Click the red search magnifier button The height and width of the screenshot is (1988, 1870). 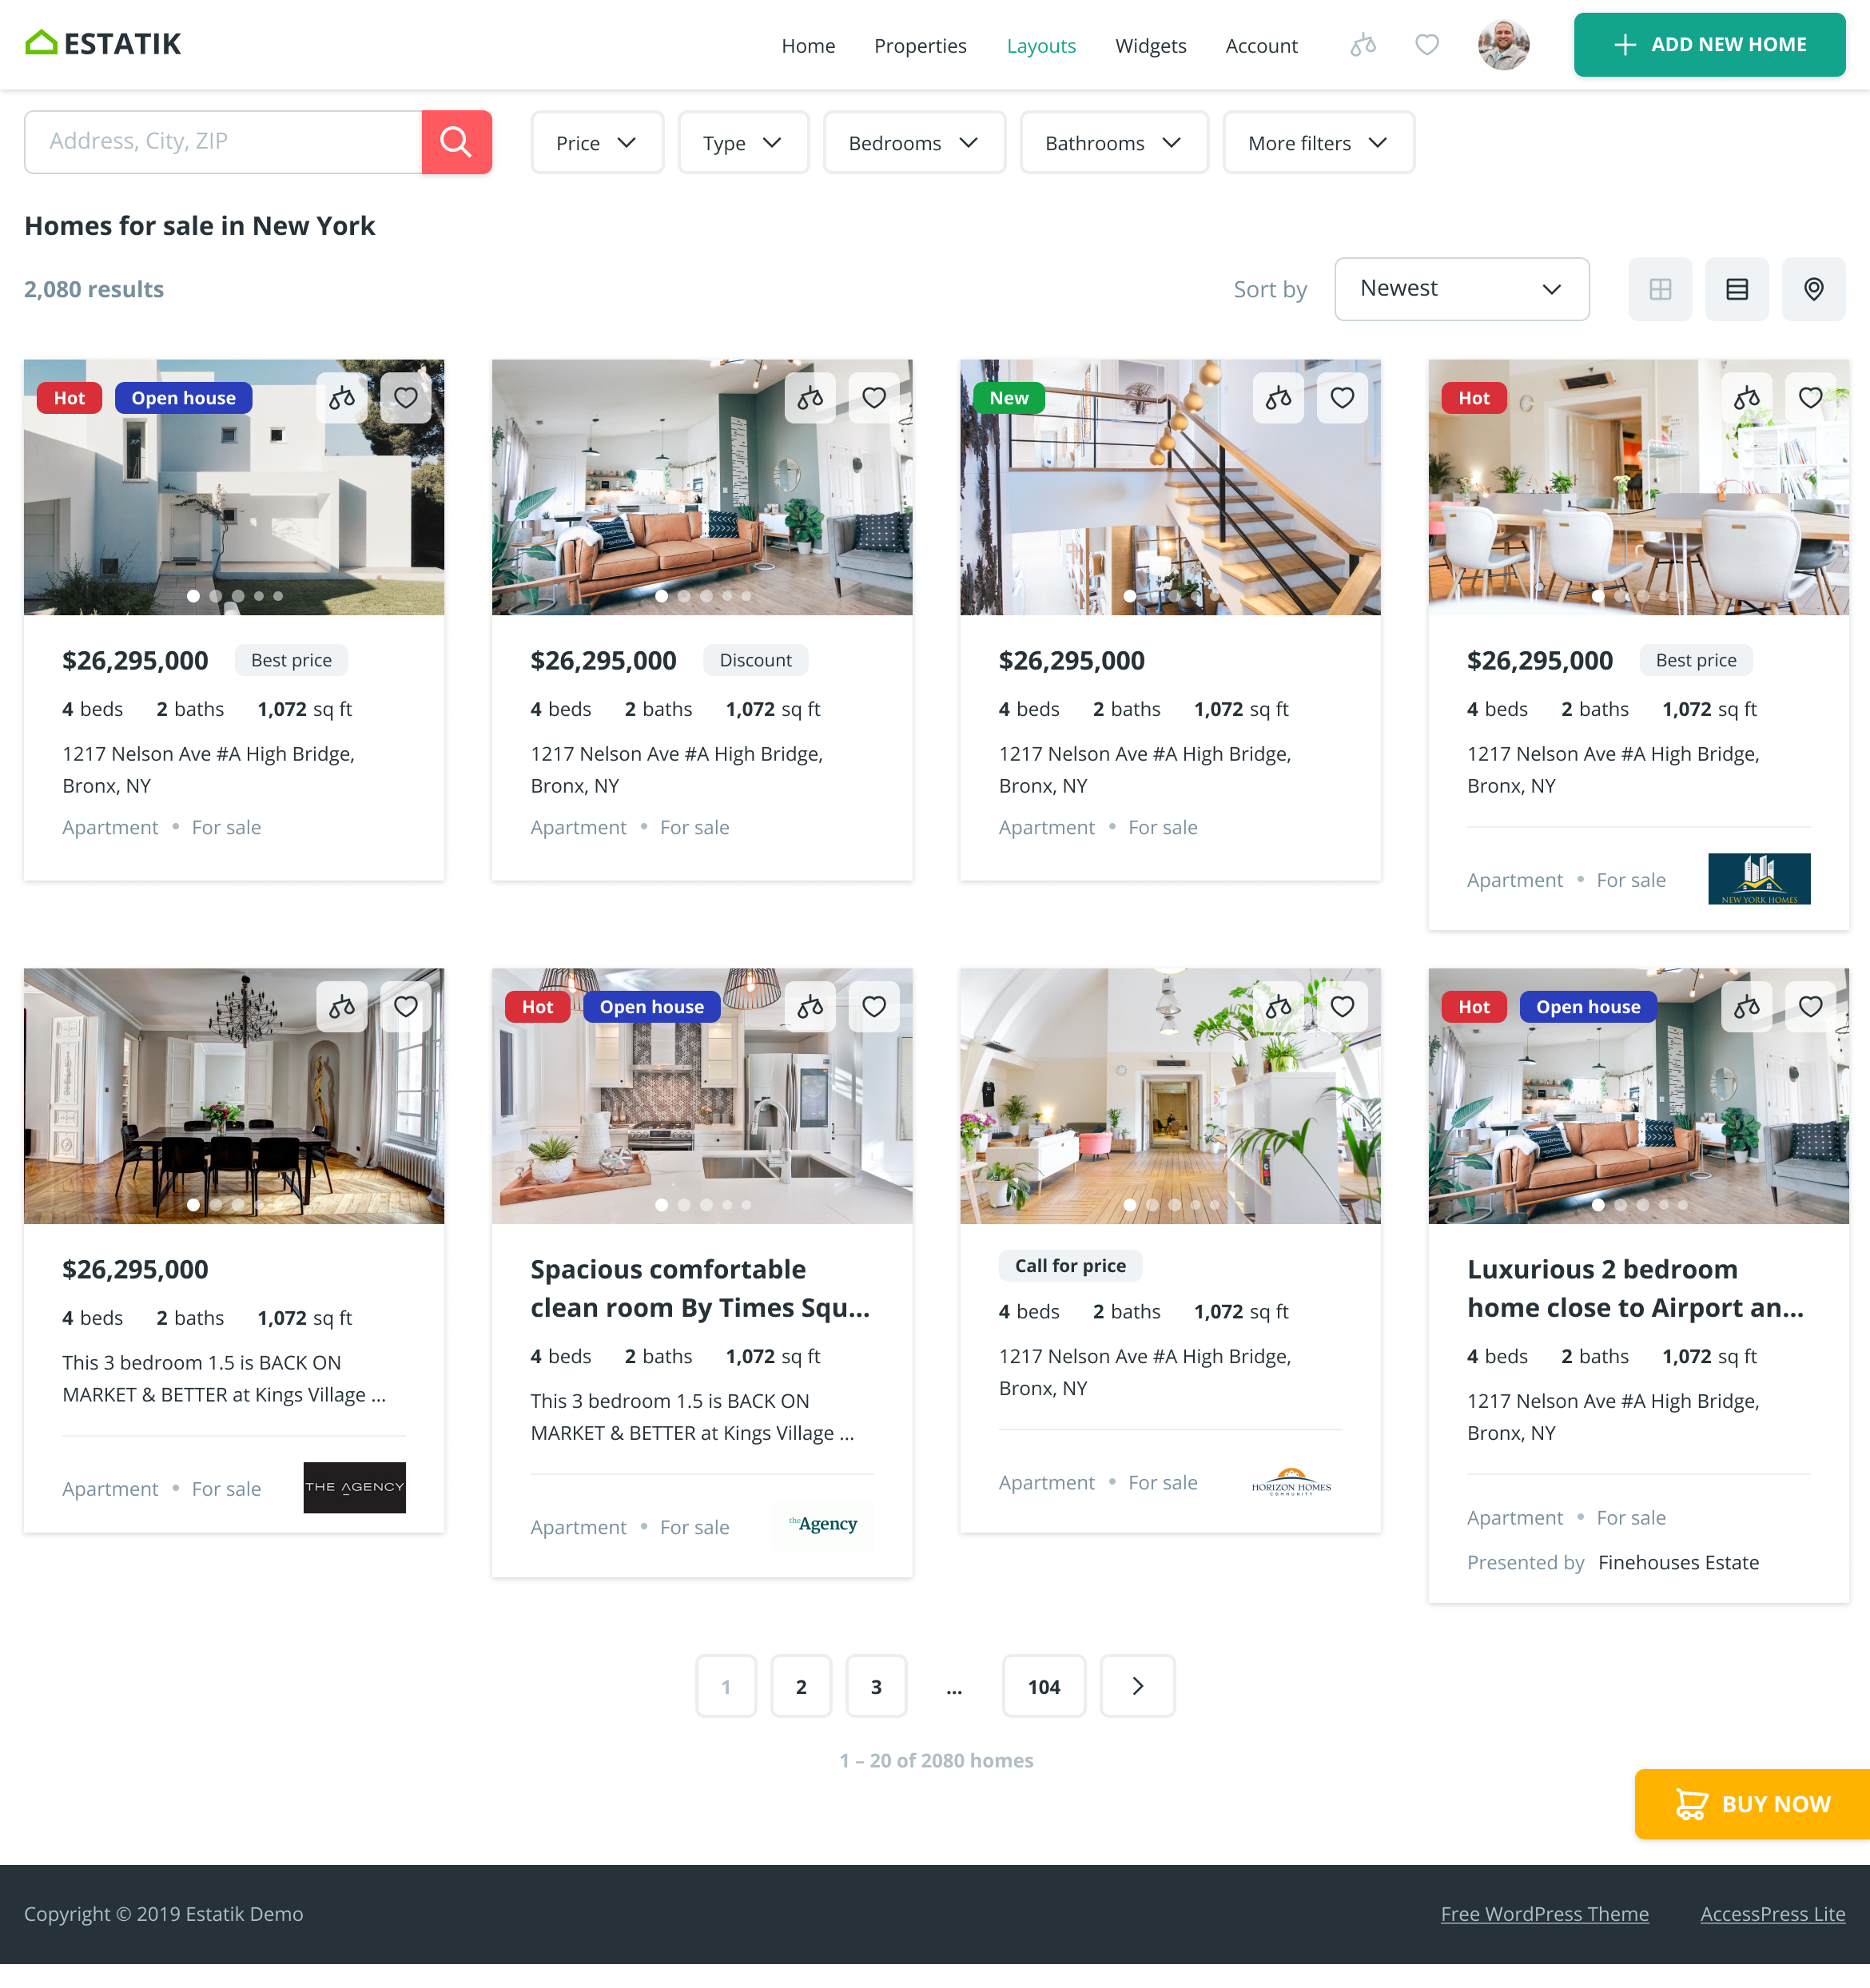point(456,142)
